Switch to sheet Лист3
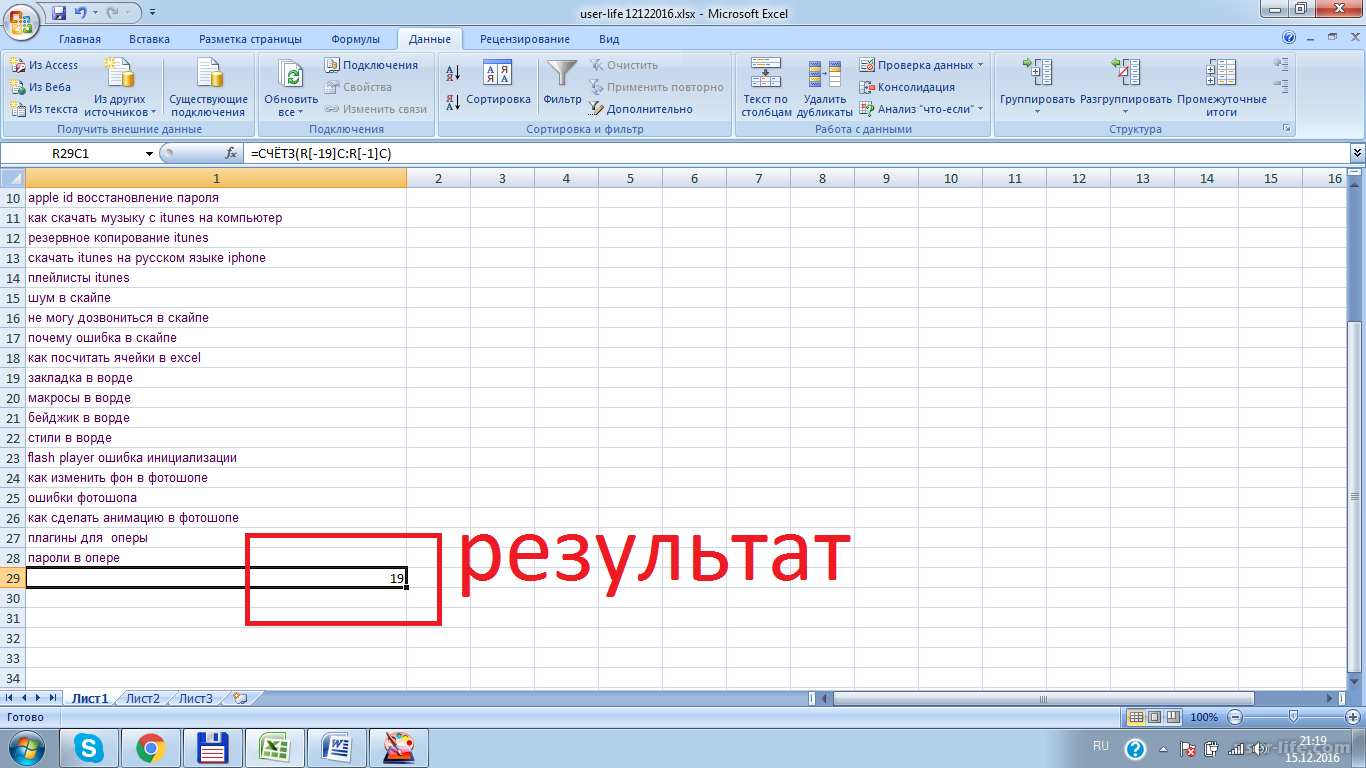Viewport: 1366px width, 768px height. point(196,698)
